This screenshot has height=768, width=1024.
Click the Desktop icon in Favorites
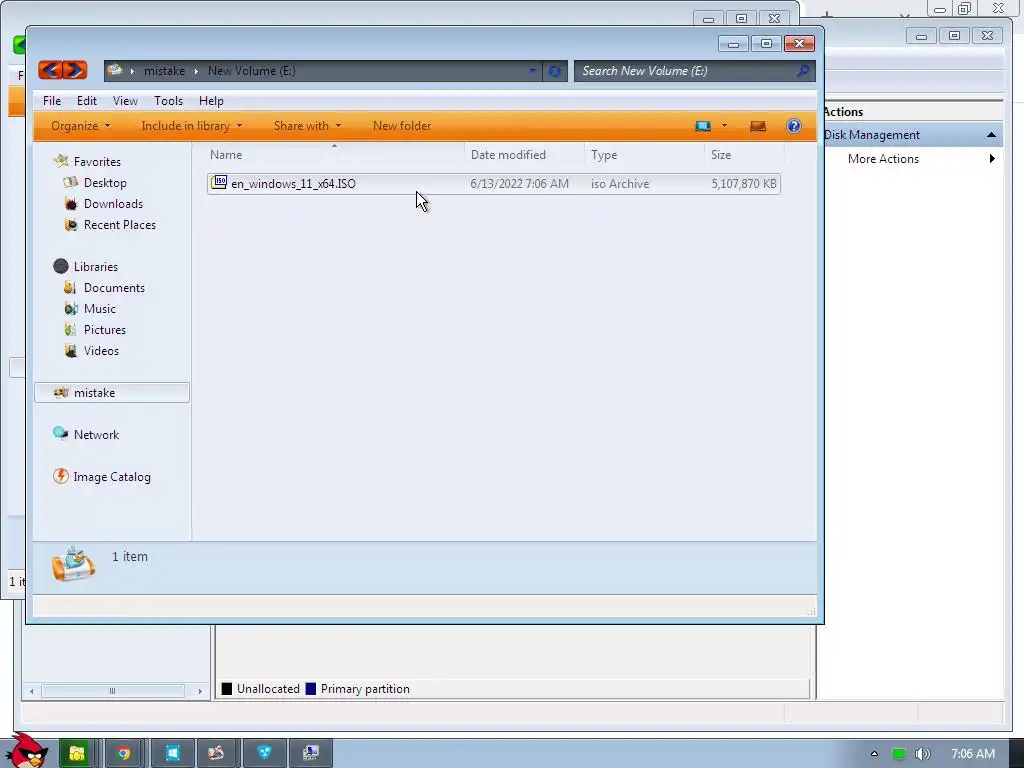pyautogui.click(x=71, y=182)
